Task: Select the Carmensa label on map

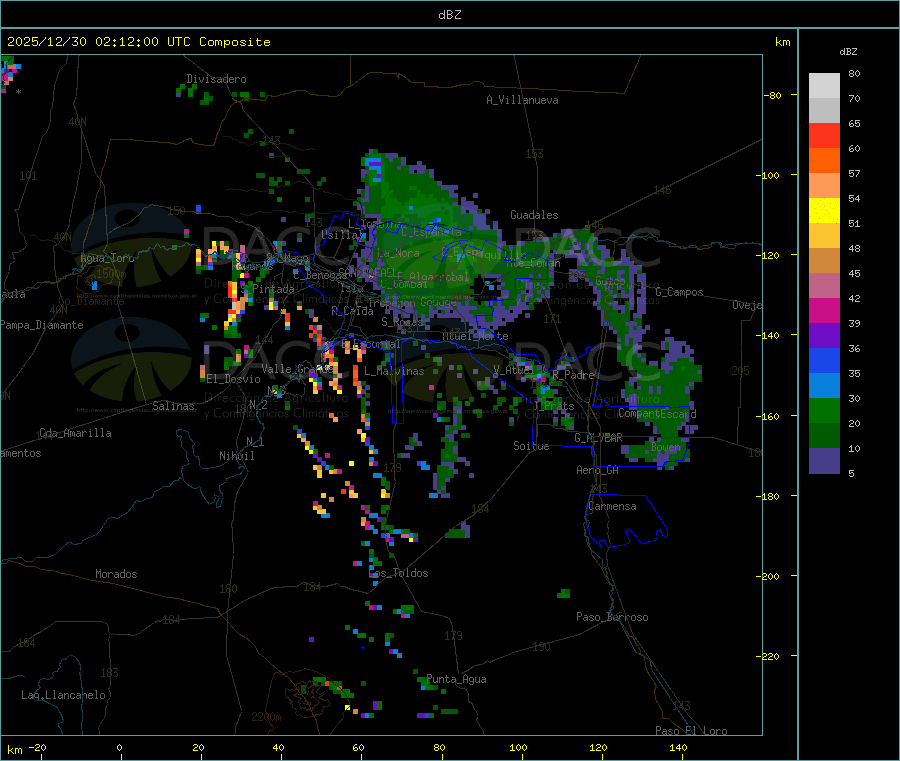Action: coord(612,506)
